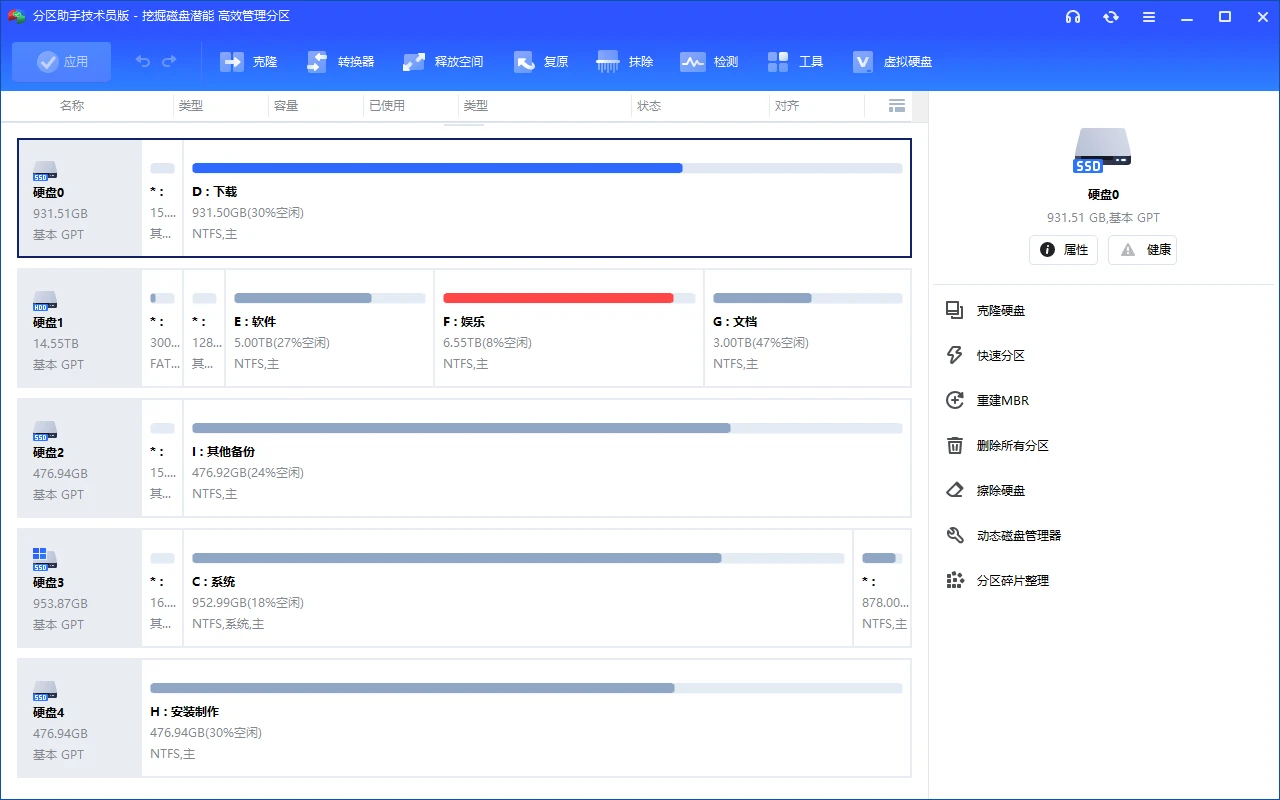
Task: Open the headset support icon
Action: click(1073, 17)
